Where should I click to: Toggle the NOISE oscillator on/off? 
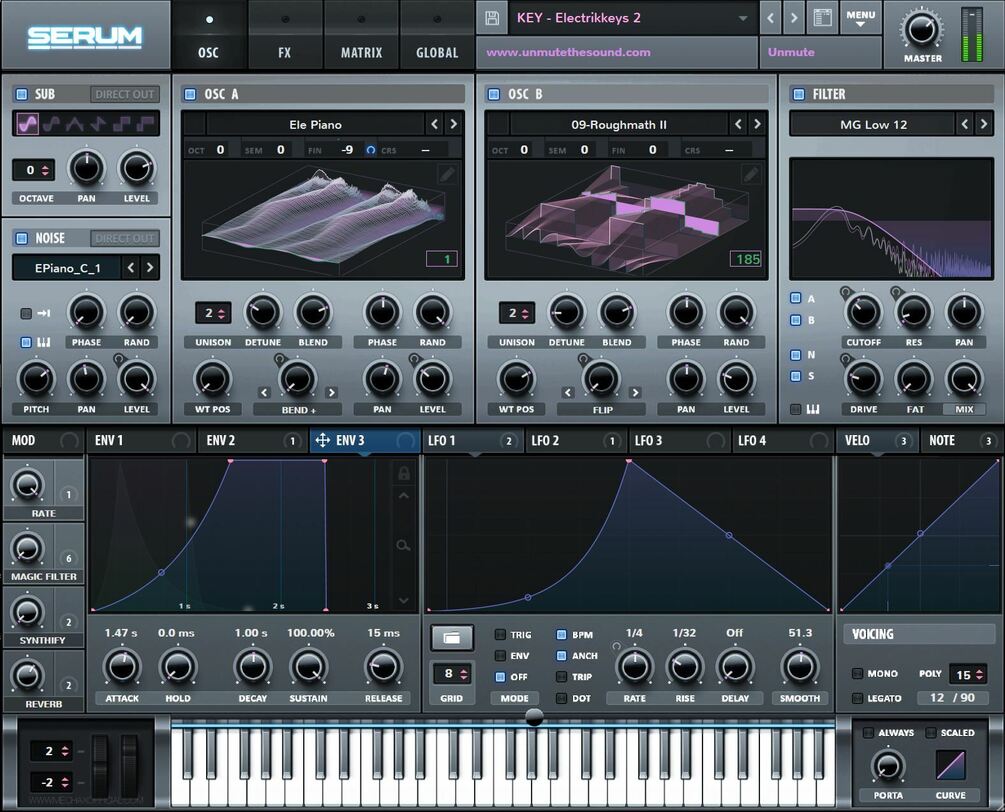tap(22, 238)
